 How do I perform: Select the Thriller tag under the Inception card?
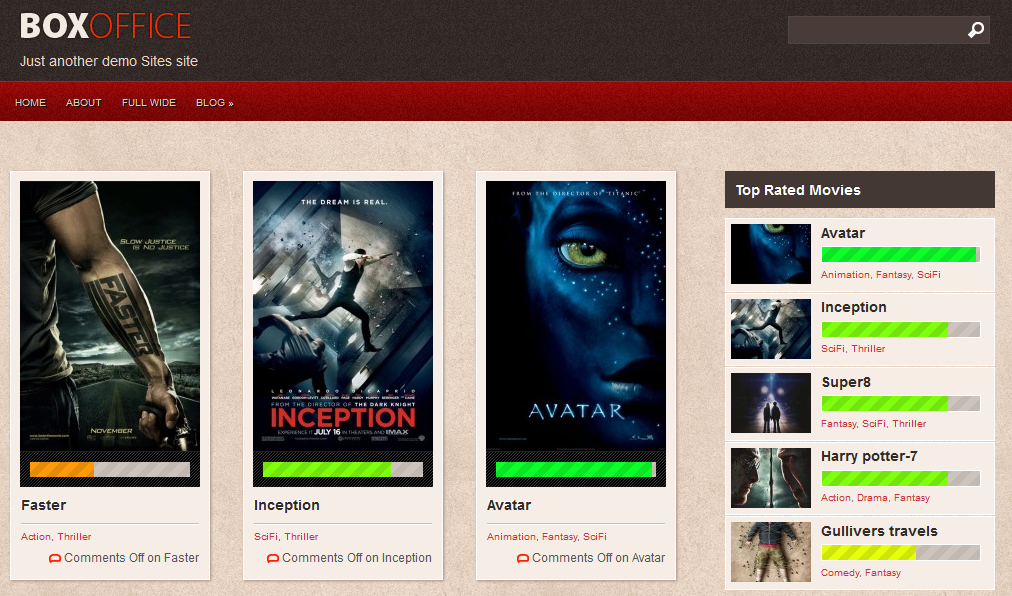tap(301, 537)
